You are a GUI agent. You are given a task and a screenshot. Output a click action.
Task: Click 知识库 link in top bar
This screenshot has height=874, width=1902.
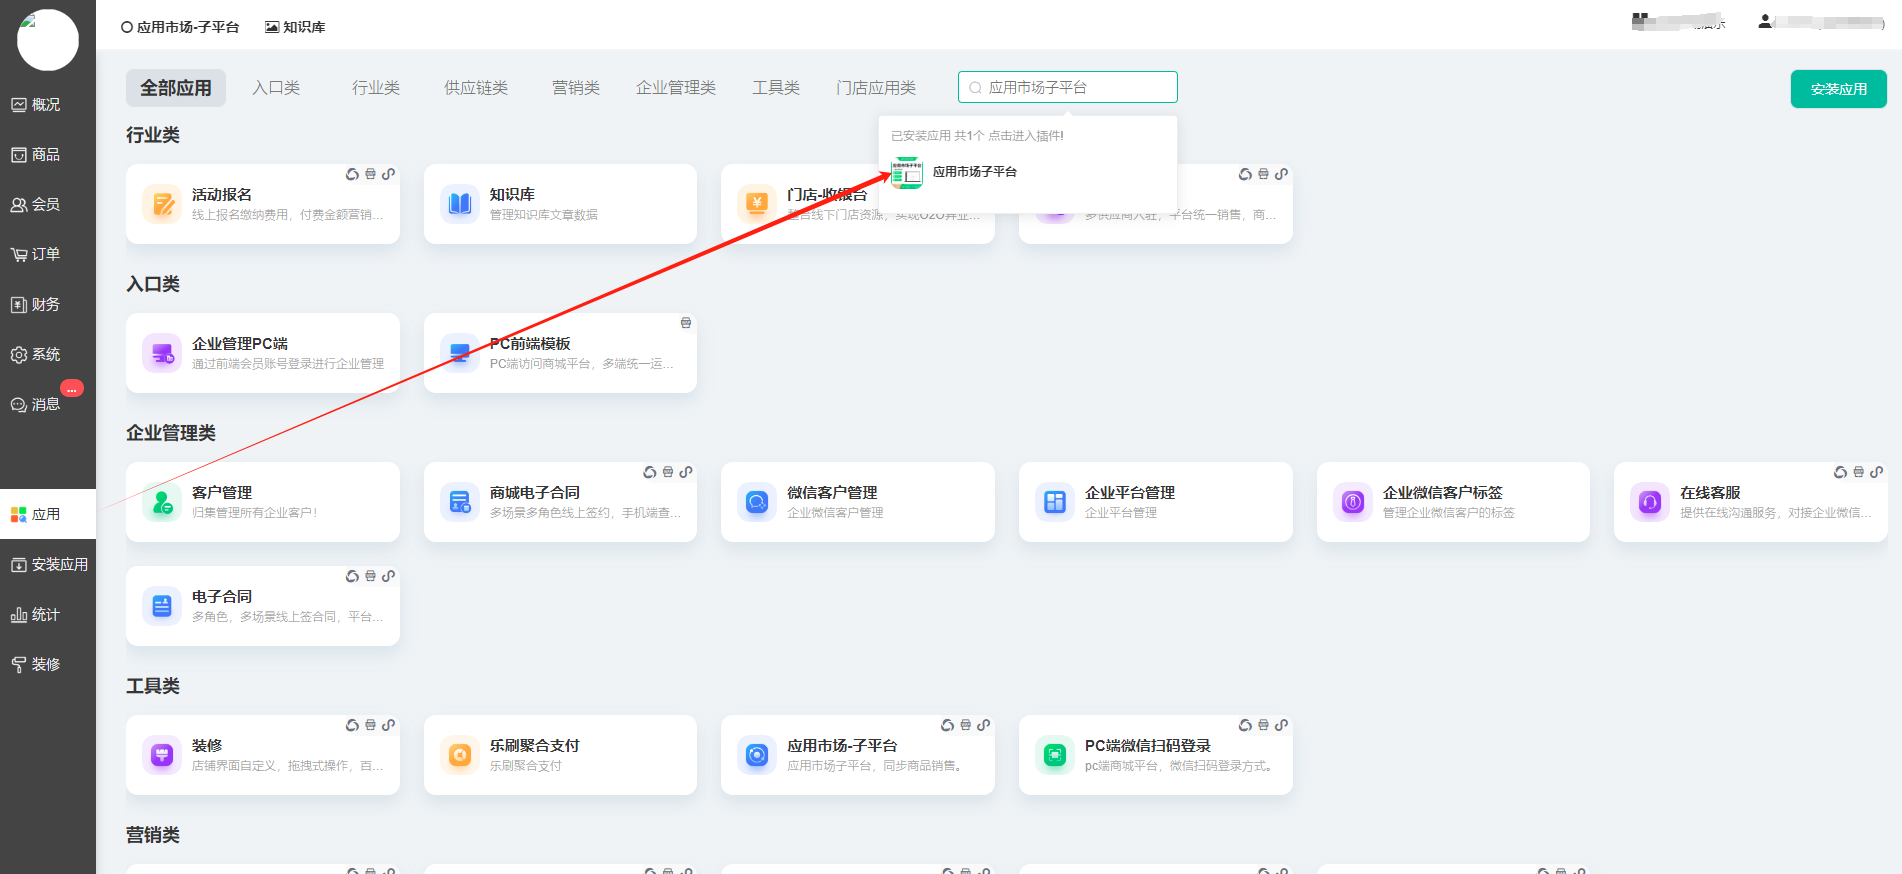pyautogui.click(x=296, y=27)
